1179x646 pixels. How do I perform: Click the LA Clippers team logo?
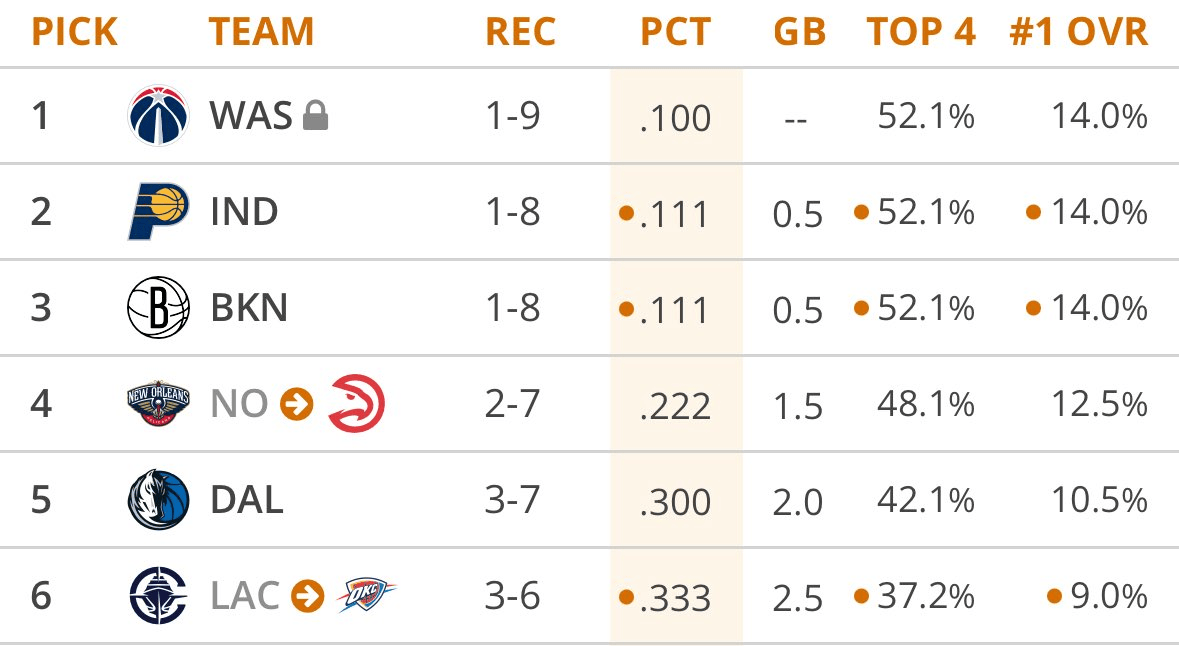[x=158, y=596]
